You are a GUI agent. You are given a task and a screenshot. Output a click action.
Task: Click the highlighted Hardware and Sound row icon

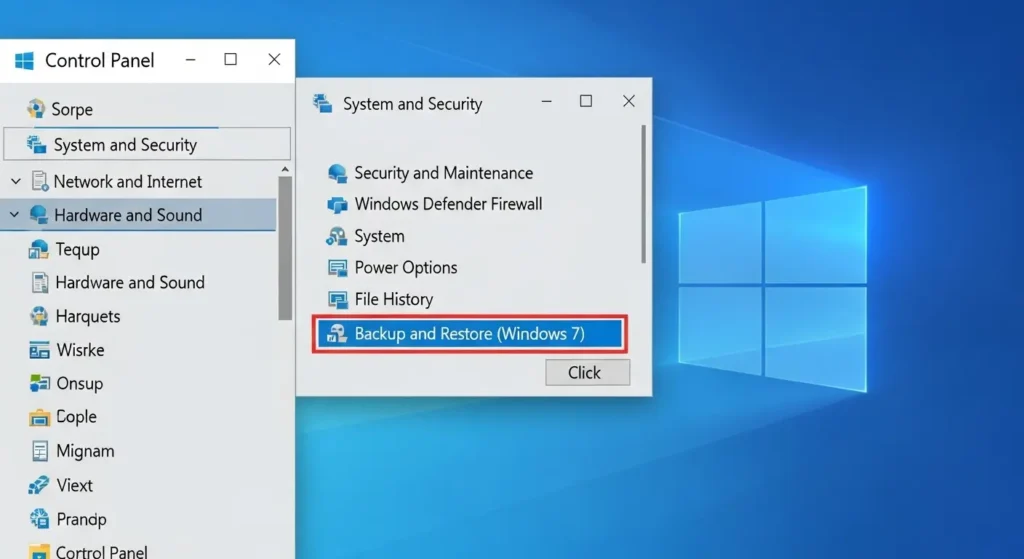[39, 214]
